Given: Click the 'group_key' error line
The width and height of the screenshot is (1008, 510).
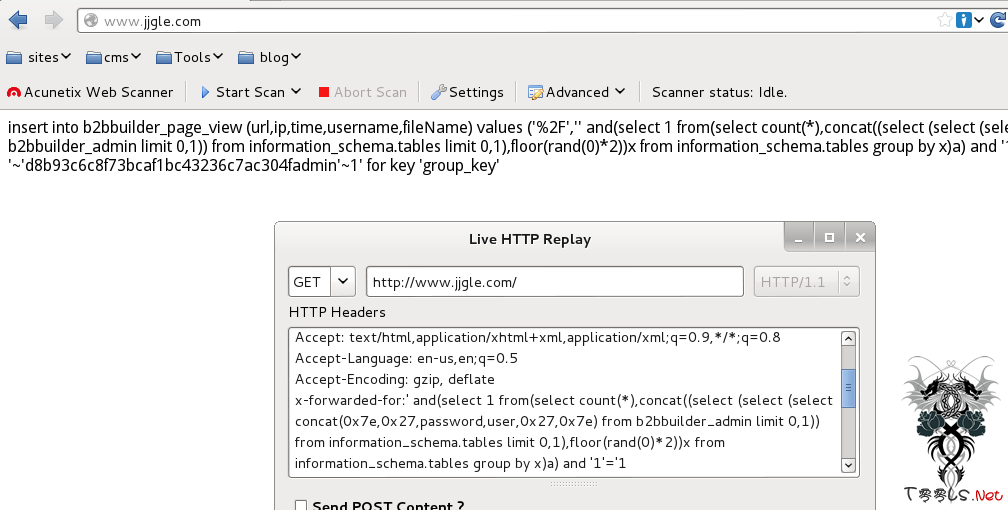Looking at the screenshot, I should [x=253, y=166].
